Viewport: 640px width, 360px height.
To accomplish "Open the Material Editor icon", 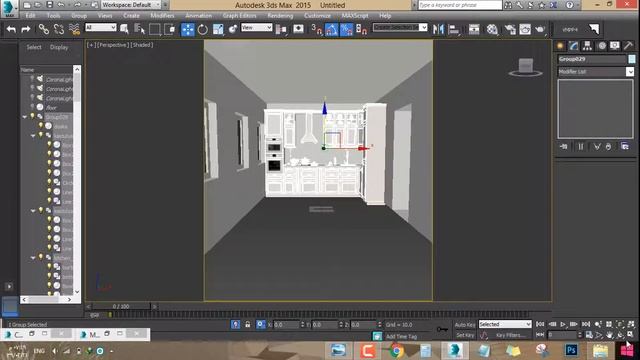I will pyautogui.click(x=492, y=29).
